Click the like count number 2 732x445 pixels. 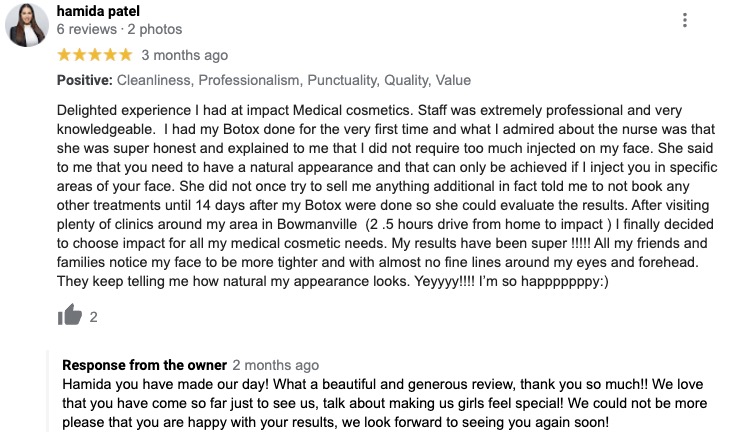coord(94,317)
